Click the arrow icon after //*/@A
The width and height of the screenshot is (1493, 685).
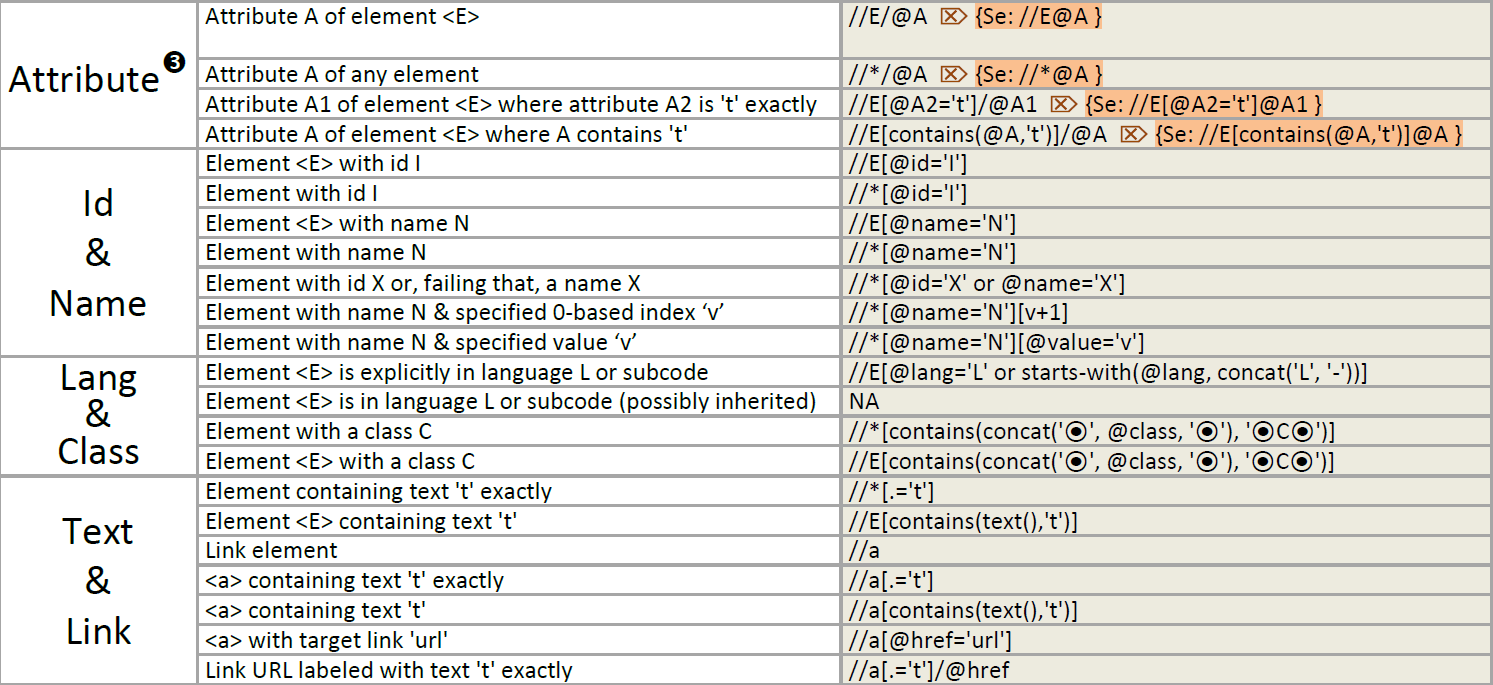(952, 74)
